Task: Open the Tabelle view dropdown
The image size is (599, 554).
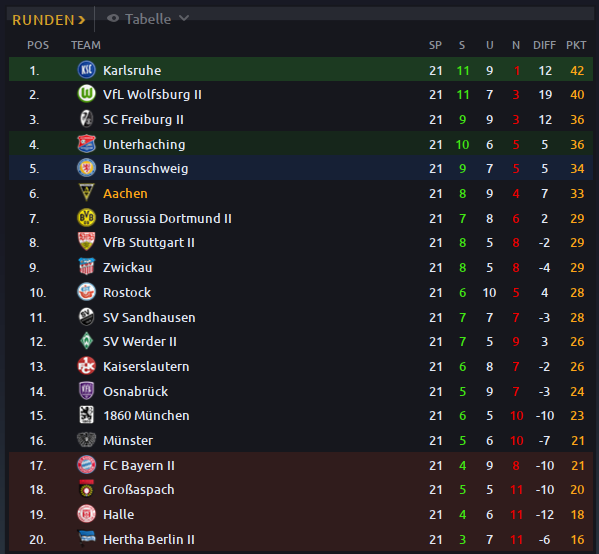Action: (148, 19)
